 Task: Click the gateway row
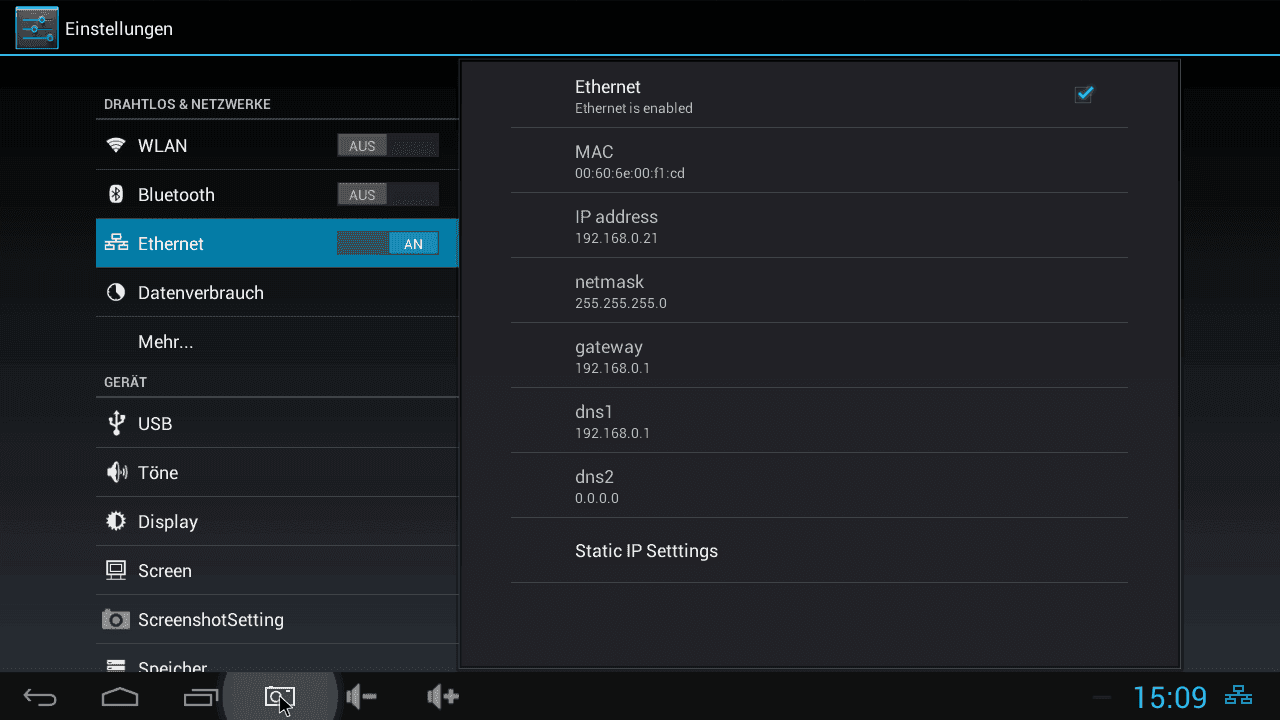pyautogui.click(x=819, y=355)
